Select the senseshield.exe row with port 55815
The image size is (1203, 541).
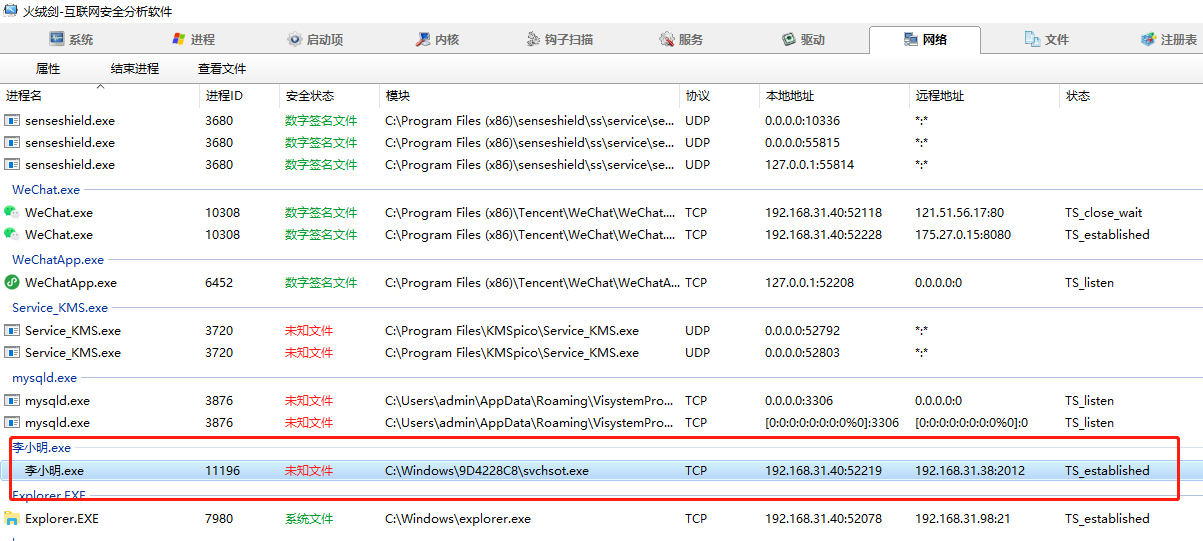coord(601,142)
